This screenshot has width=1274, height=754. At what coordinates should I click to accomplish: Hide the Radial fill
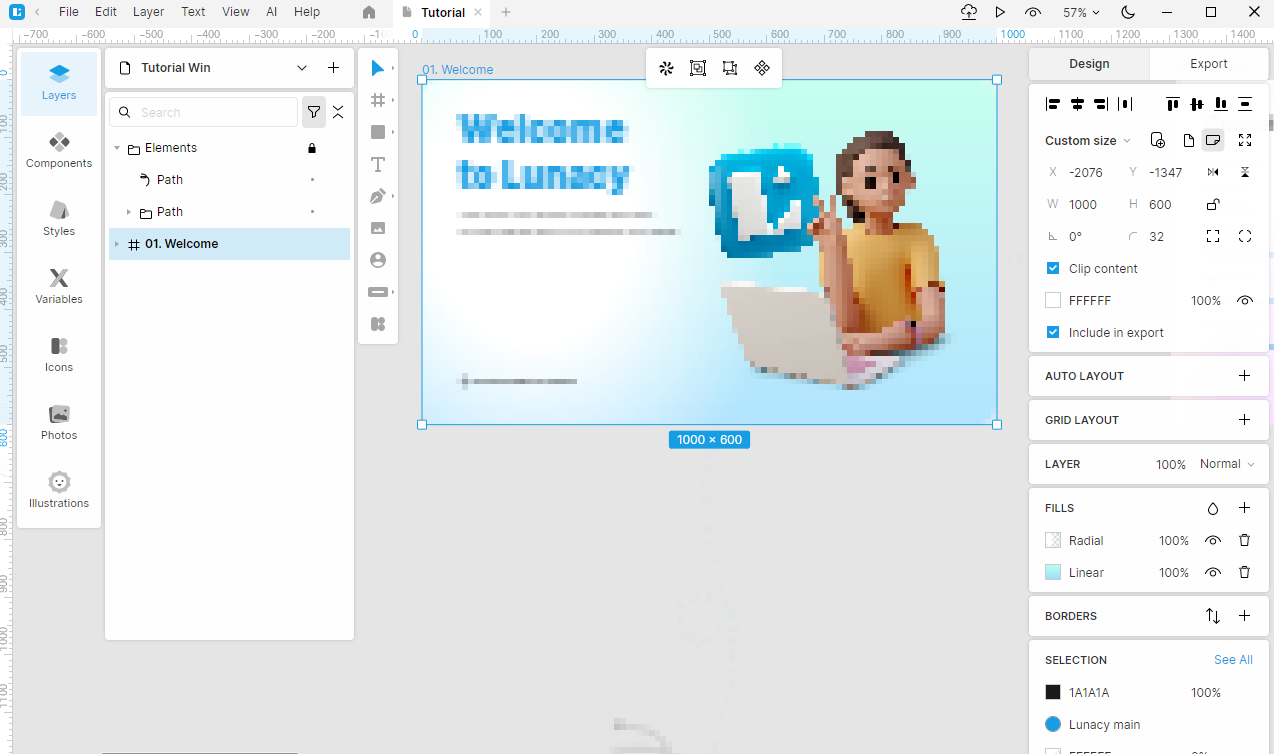click(x=1212, y=540)
